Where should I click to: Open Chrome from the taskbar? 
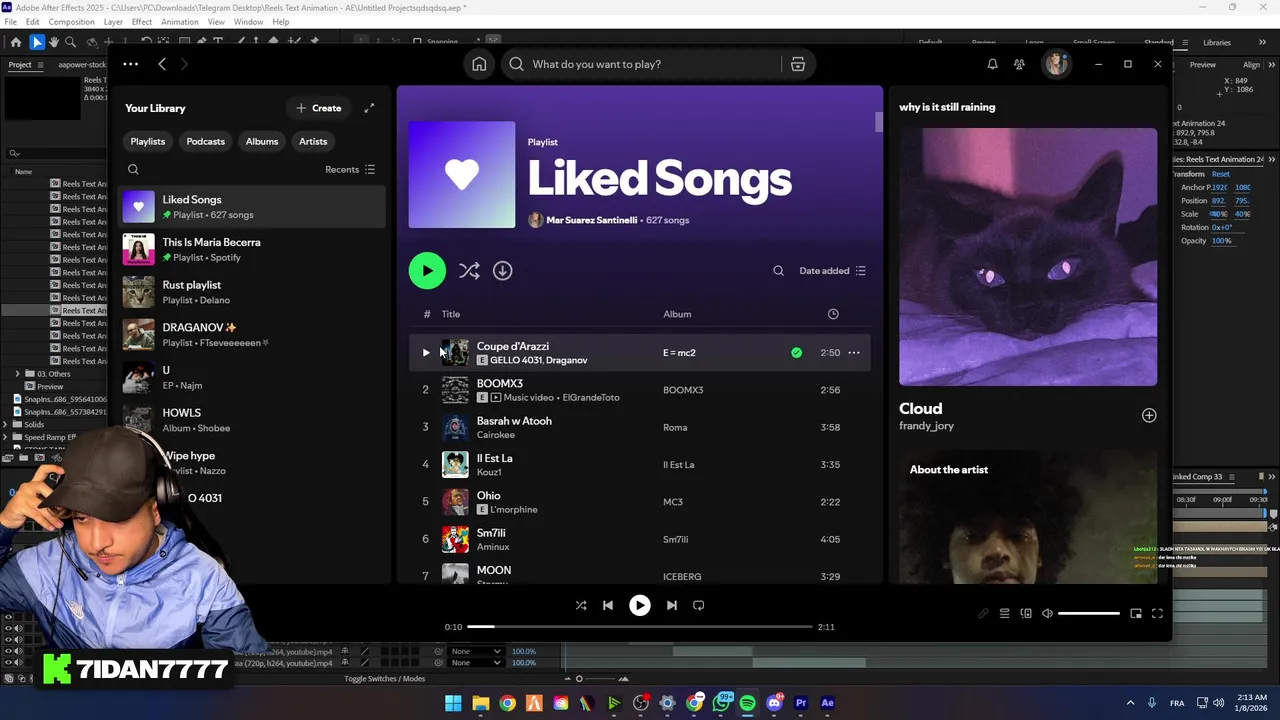coord(507,703)
